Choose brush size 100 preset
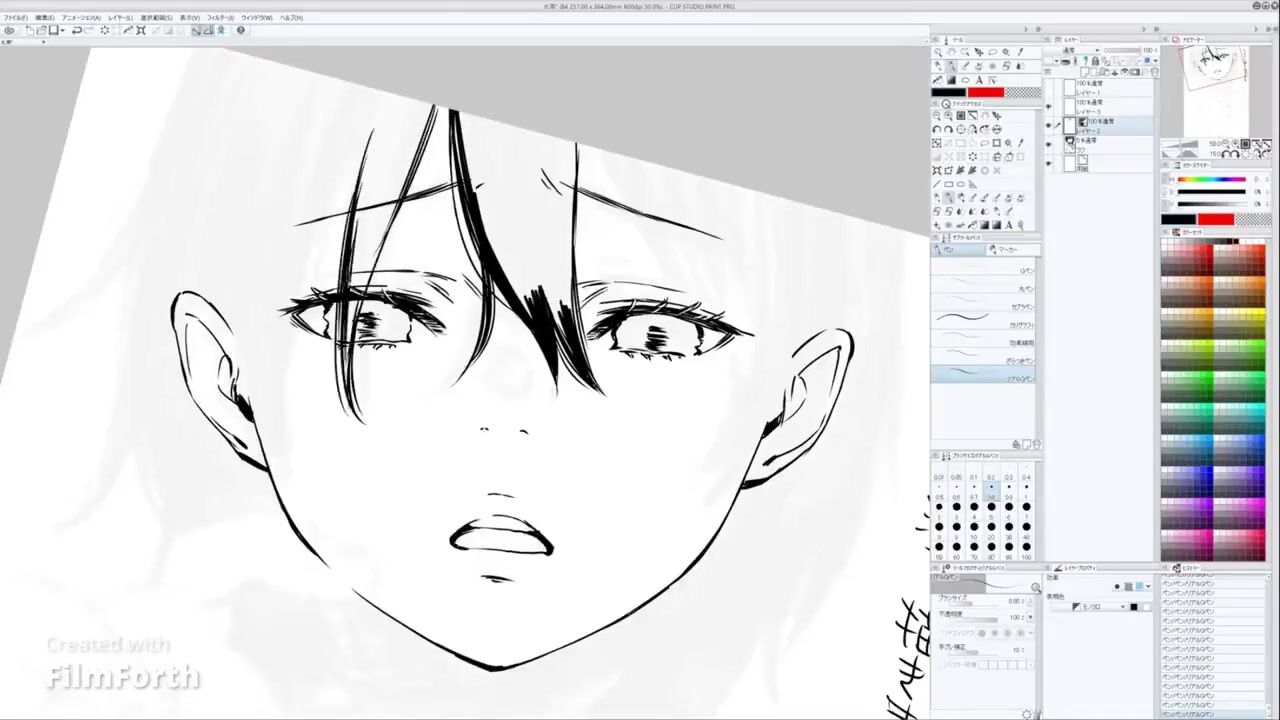 tap(1026, 548)
